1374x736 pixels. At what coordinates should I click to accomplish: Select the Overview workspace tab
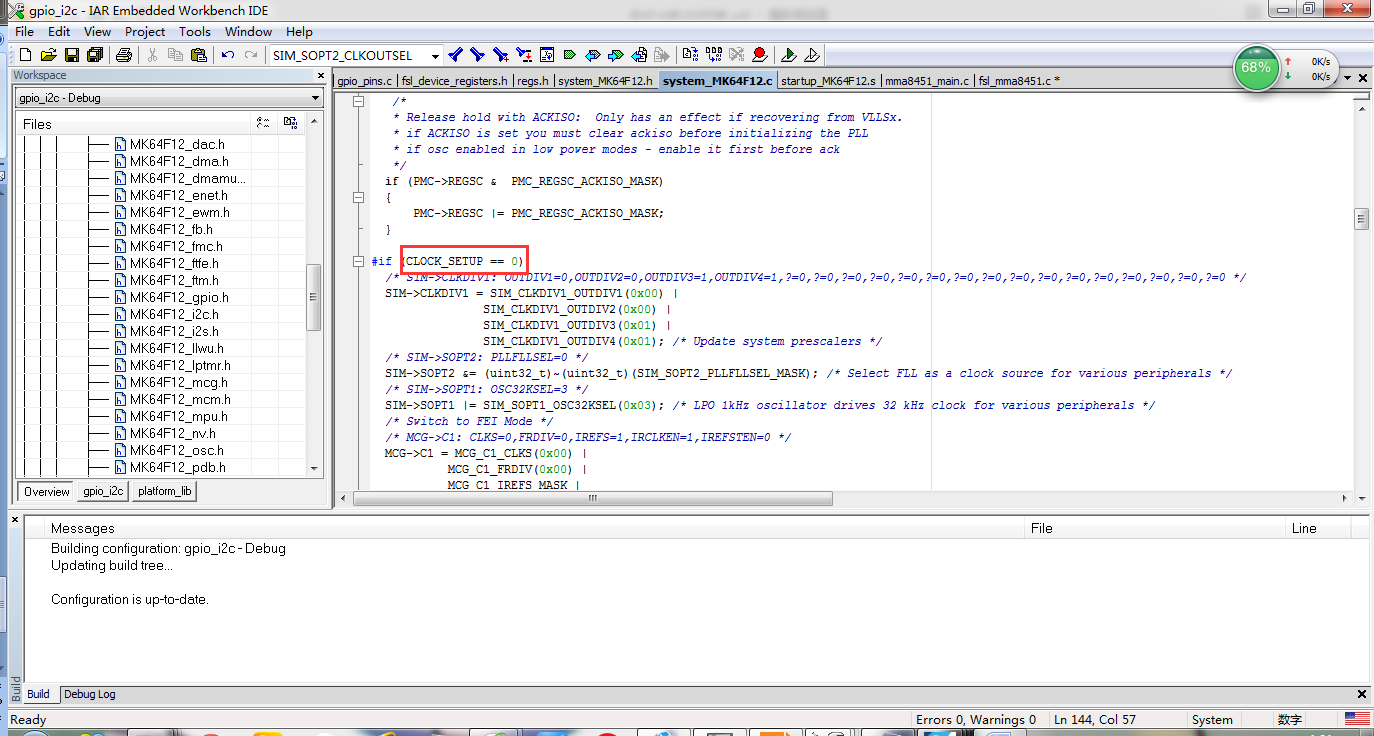coord(47,491)
